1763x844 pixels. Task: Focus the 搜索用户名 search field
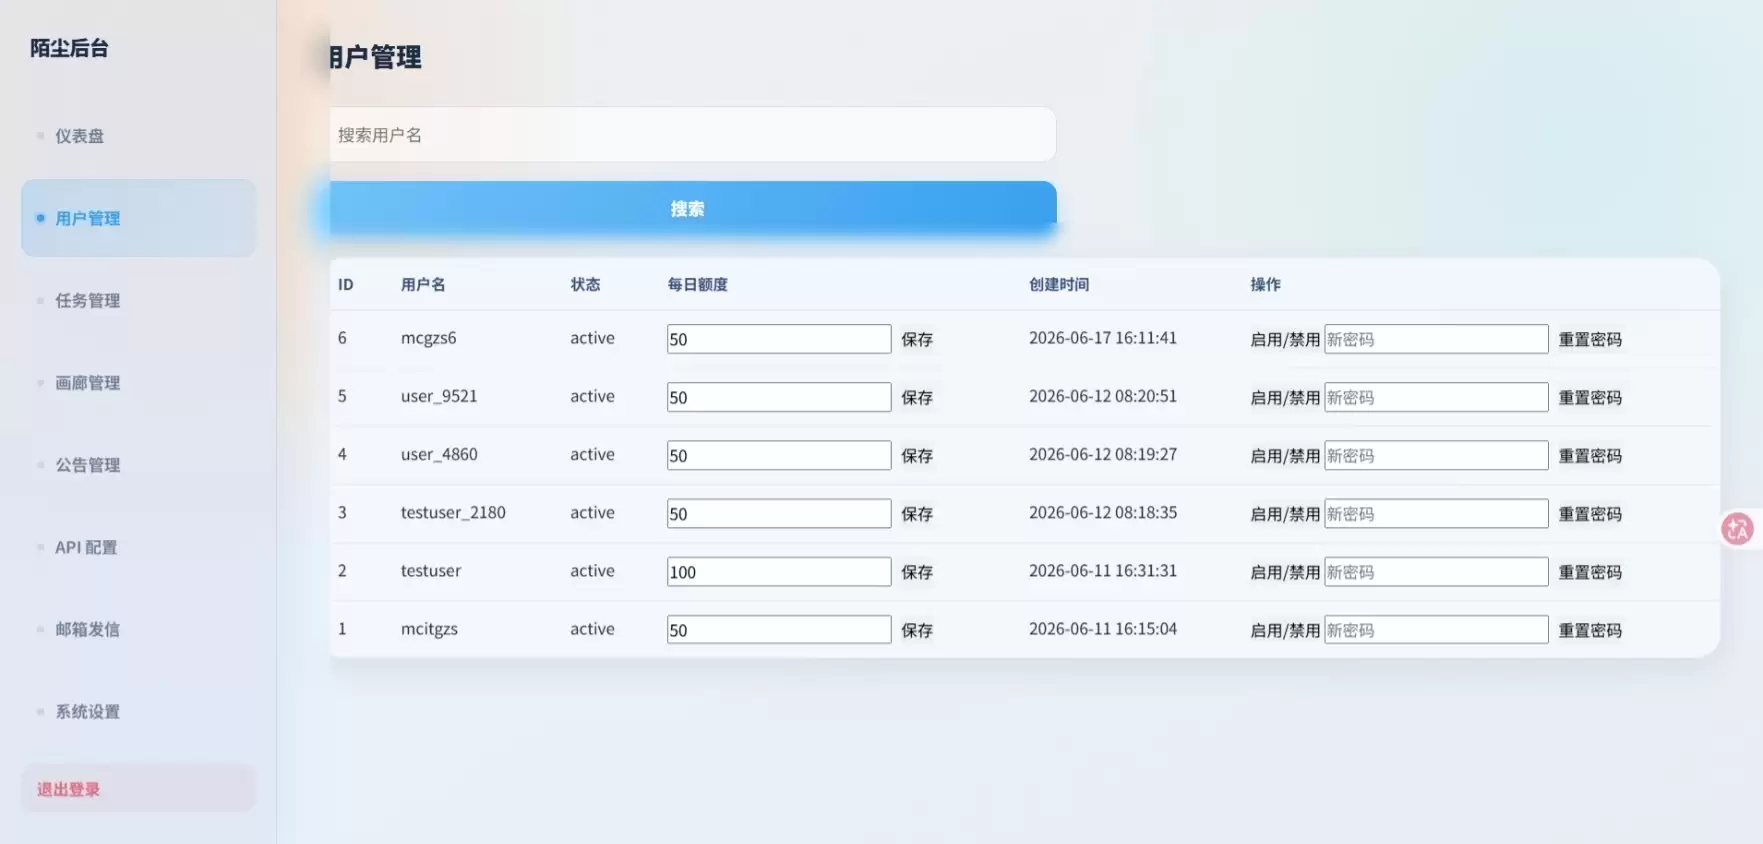[692, 134]
